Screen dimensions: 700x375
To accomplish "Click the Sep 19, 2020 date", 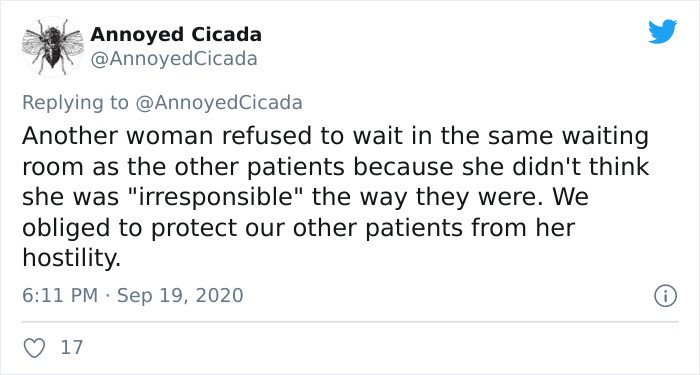I will coord(180,296).
